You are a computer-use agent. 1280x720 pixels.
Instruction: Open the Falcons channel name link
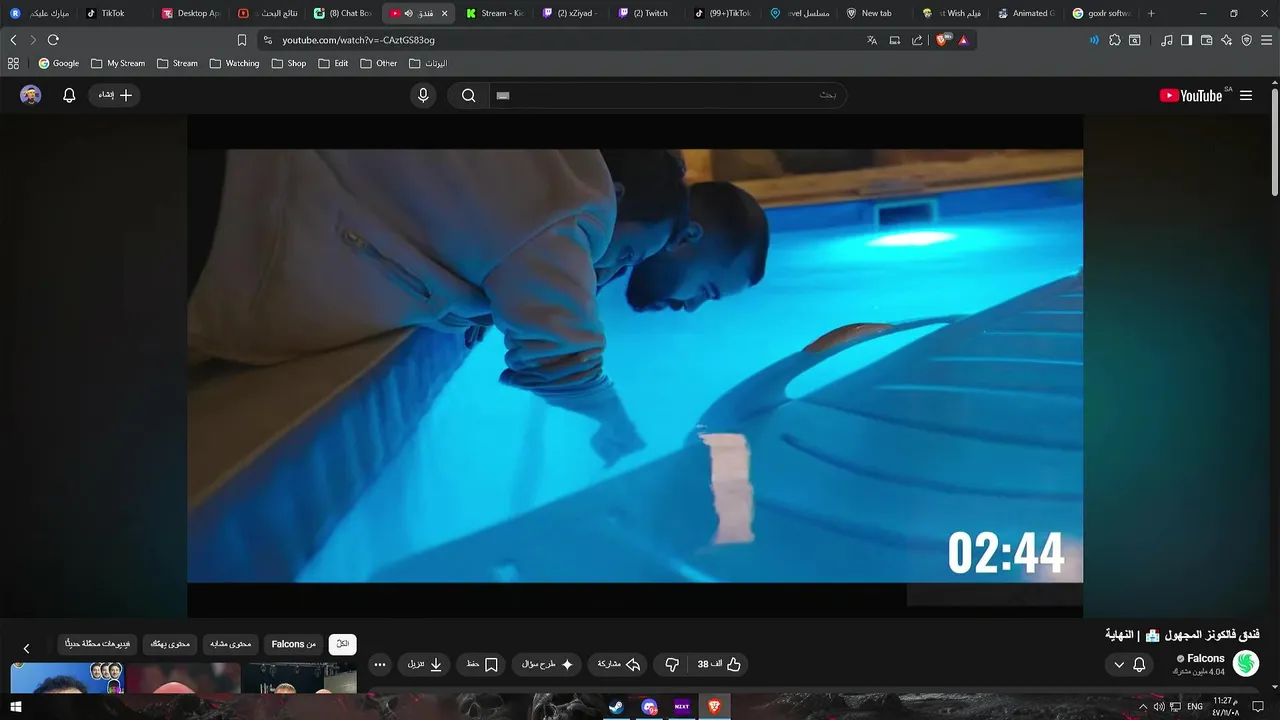click(x=1206, y=658)
